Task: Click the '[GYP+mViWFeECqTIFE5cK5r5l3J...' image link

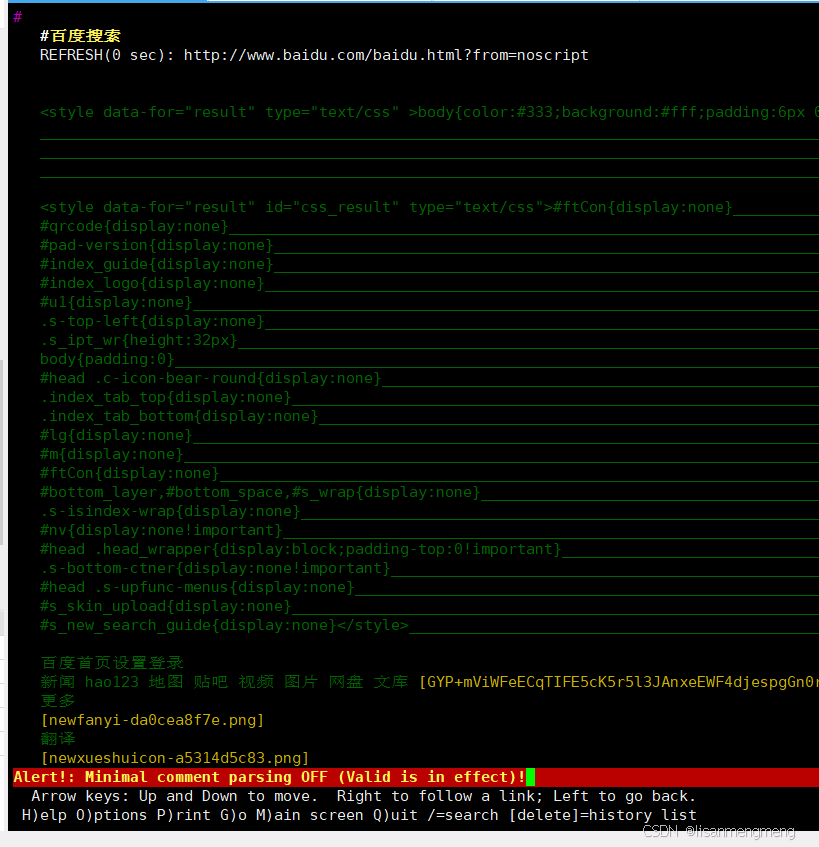Action: (x=618, y=682)
